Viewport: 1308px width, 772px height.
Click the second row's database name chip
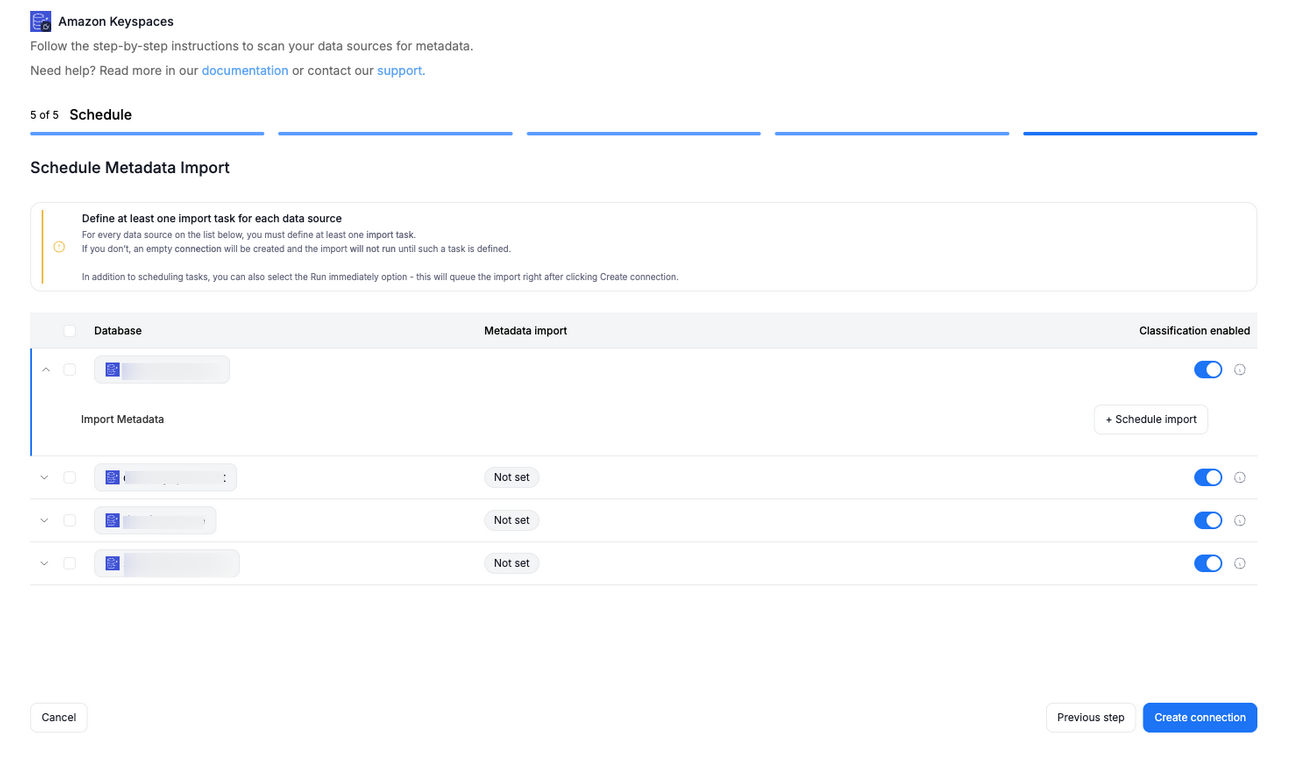(165, 478)
